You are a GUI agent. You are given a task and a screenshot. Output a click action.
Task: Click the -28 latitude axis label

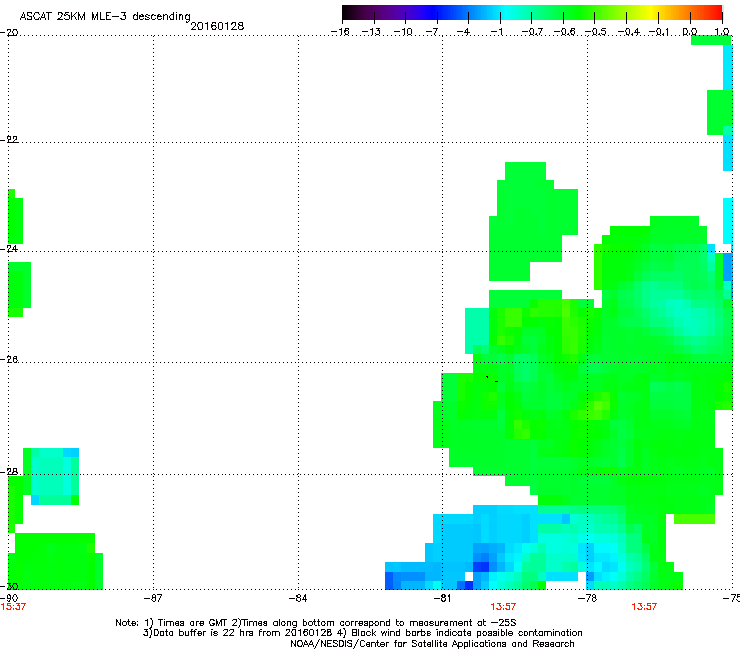9,472
